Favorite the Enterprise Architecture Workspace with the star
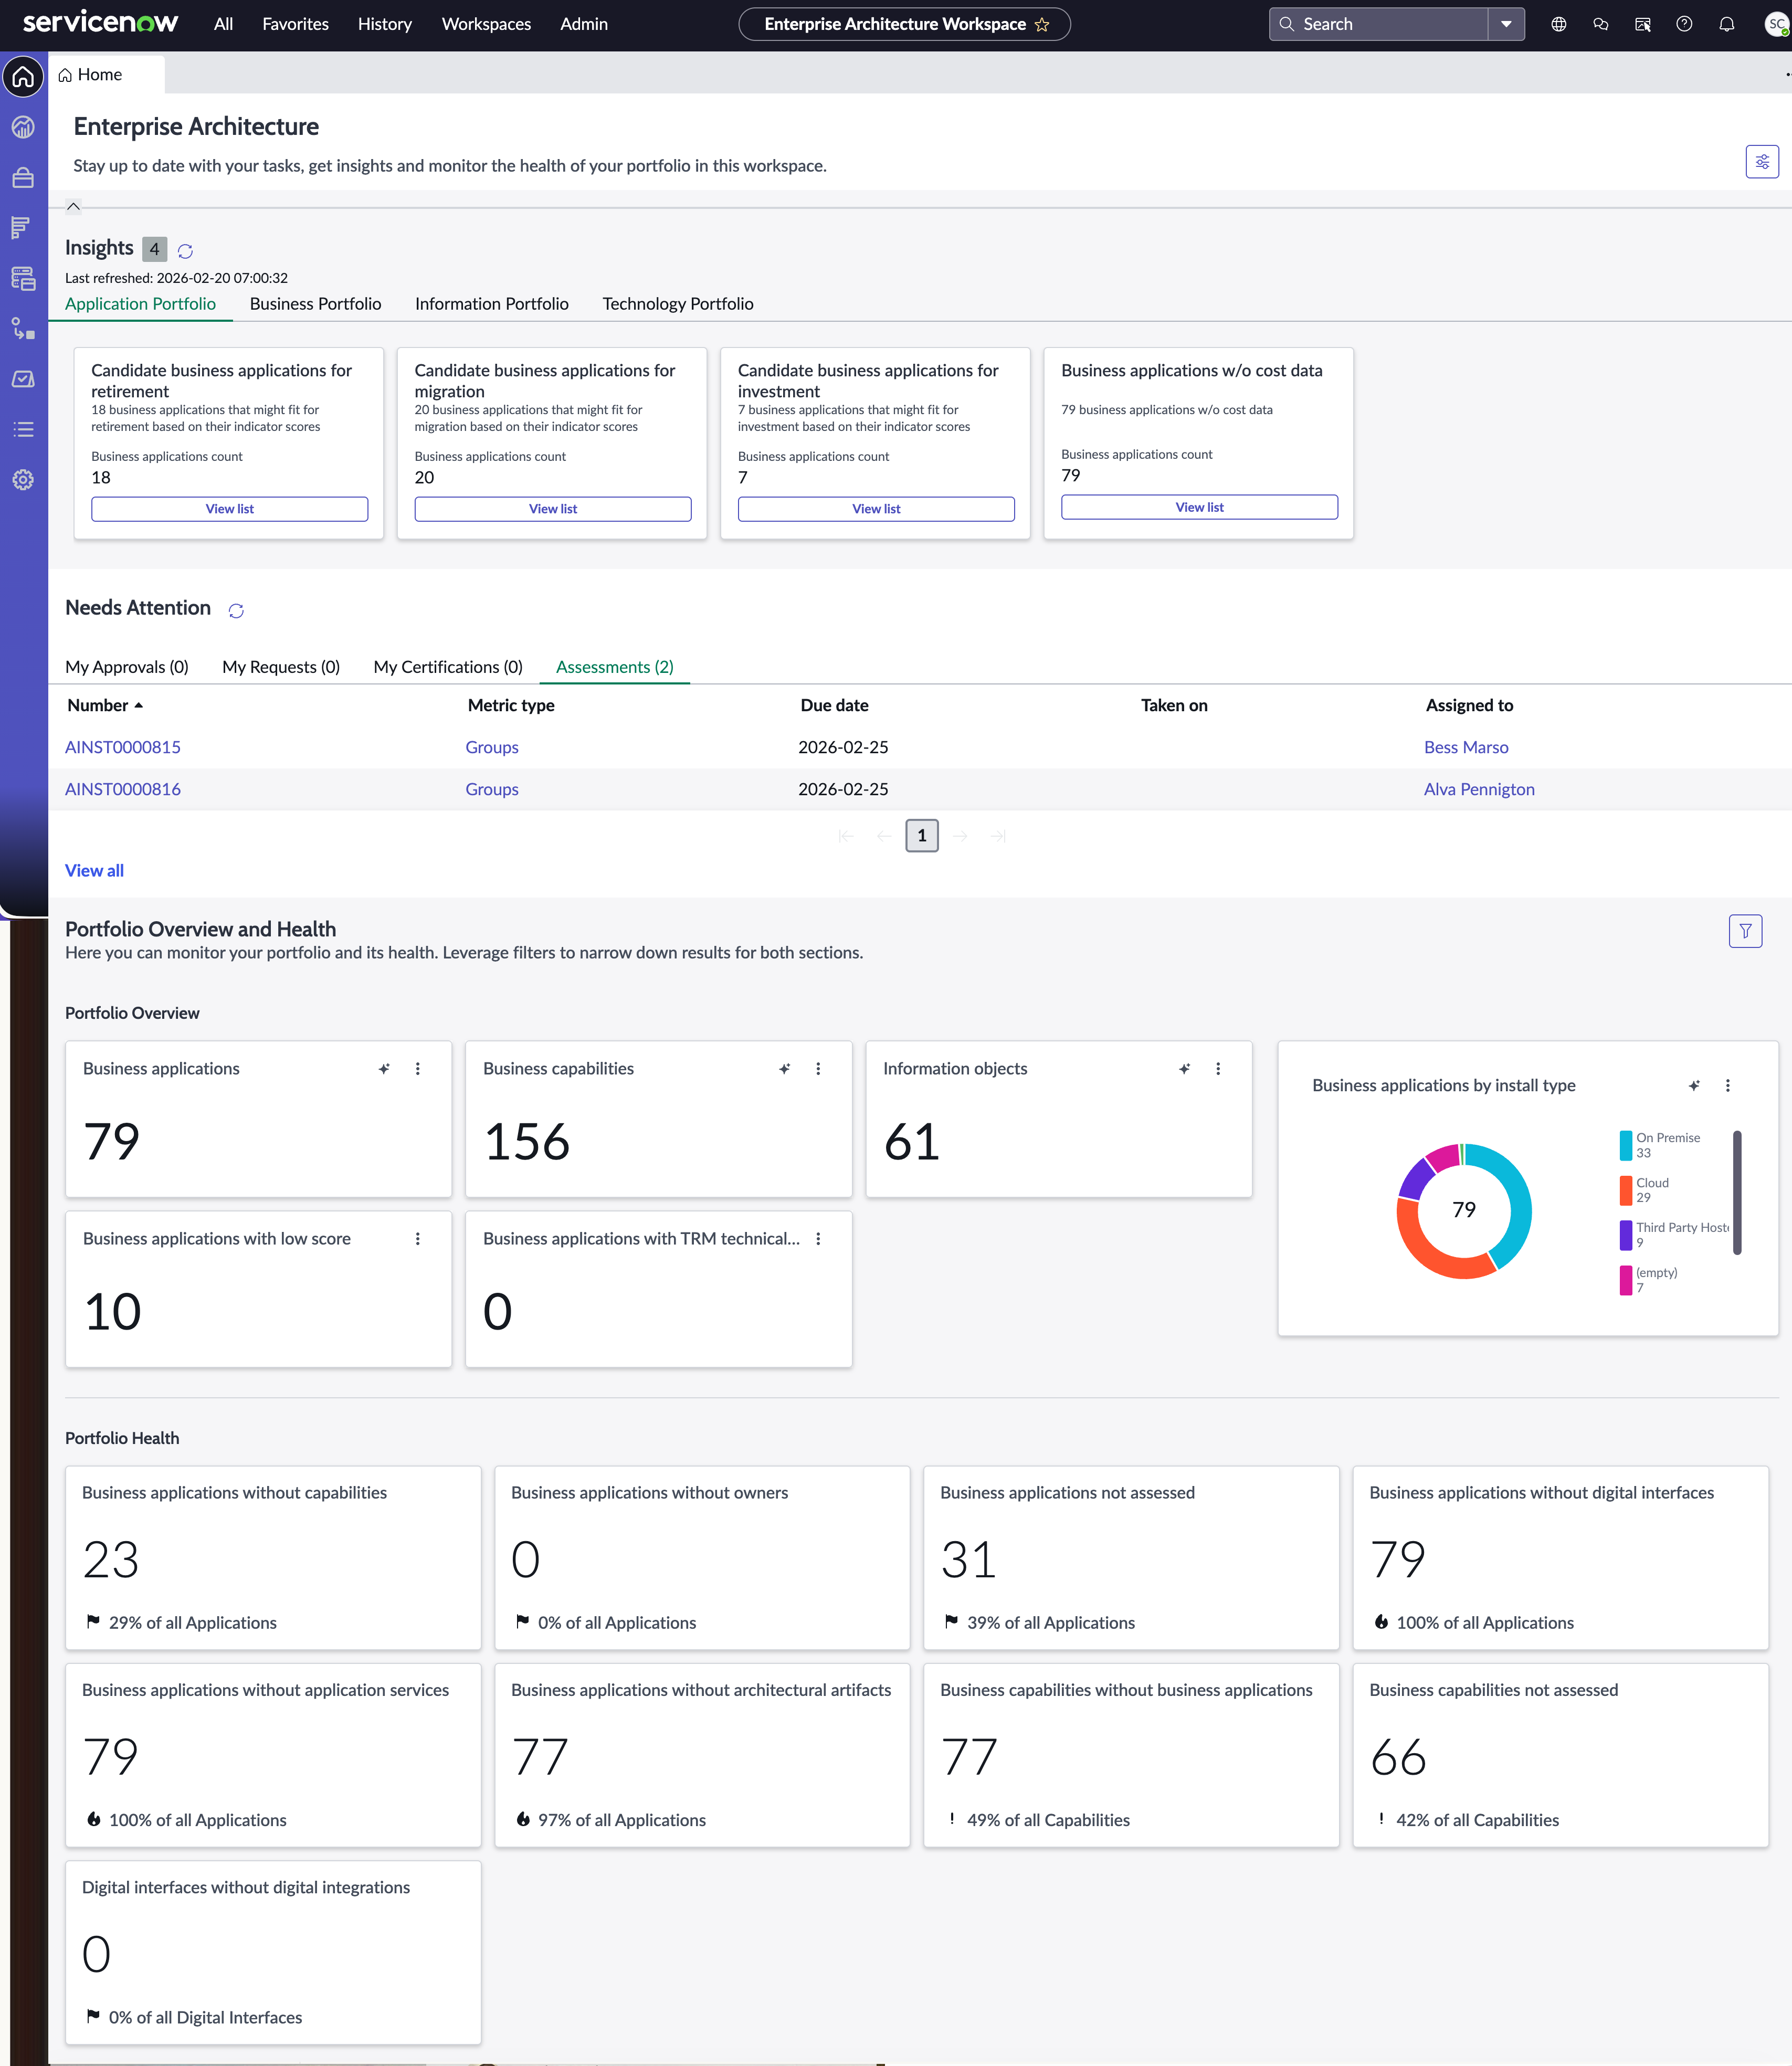Viewport: 1792px width, 2066px height. (1042, 25)
